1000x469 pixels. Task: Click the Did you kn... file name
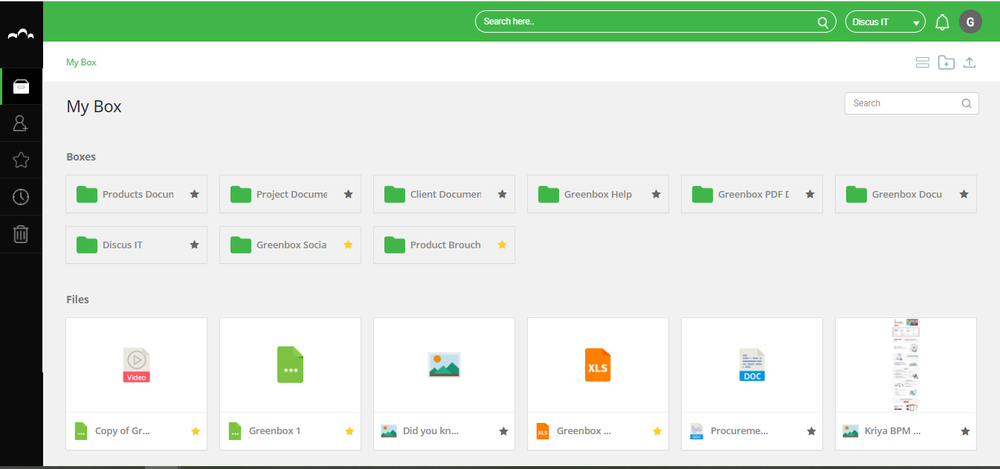click(430, 431)
